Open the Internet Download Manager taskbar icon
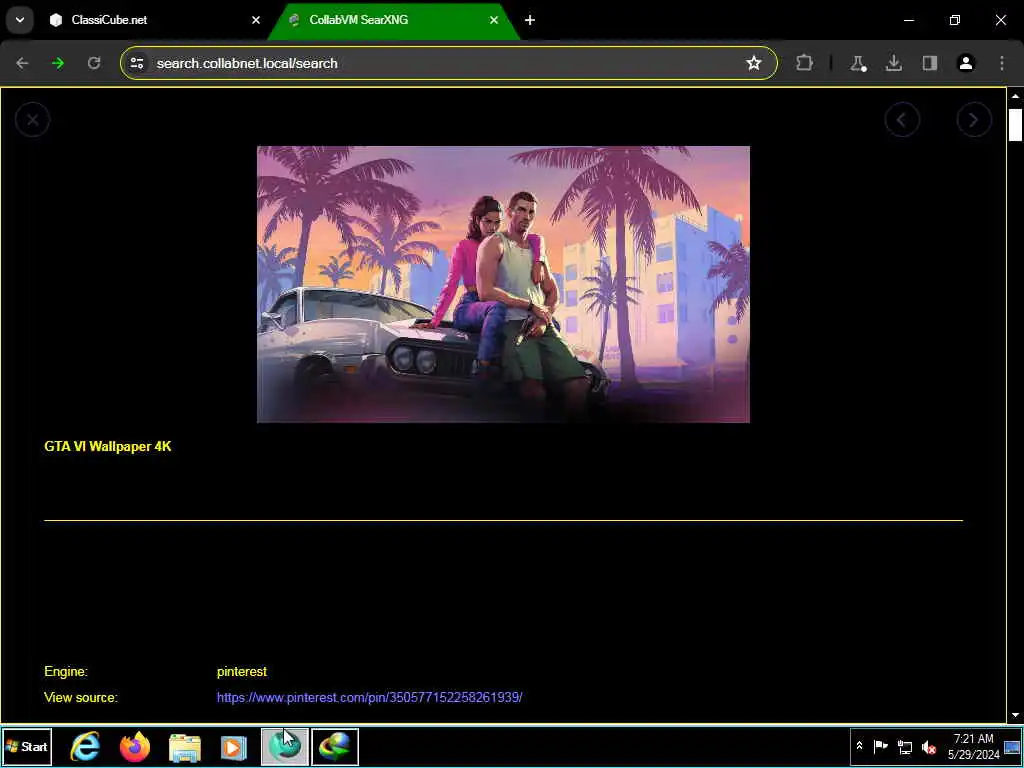The width and height of the screenshot is (1024, 768). pos(335,746)
